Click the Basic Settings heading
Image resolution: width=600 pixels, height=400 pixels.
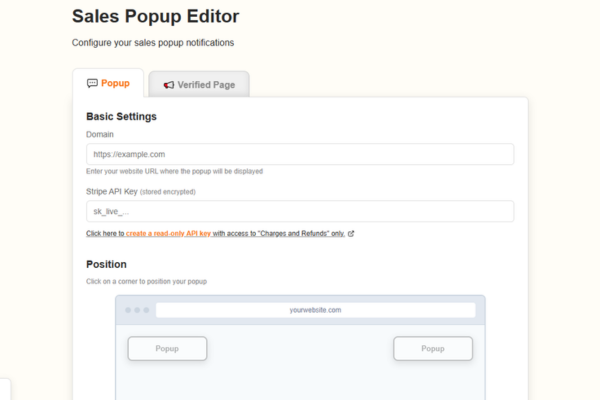coord(121,116)
